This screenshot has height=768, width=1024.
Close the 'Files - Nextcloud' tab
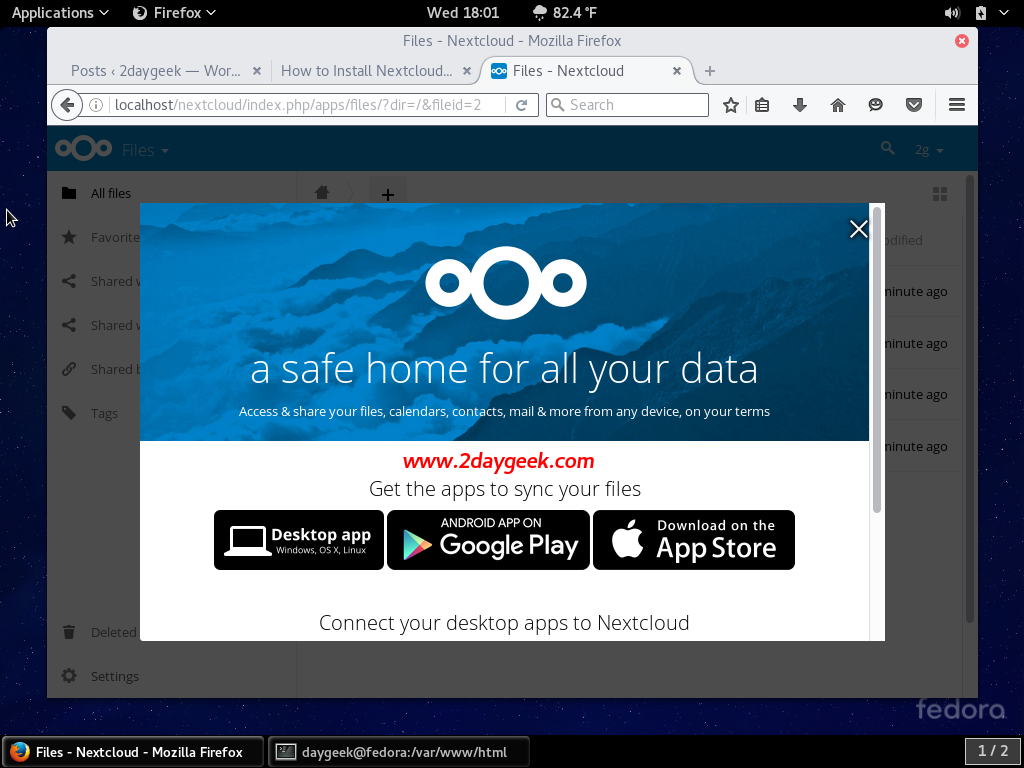point(677,71)
